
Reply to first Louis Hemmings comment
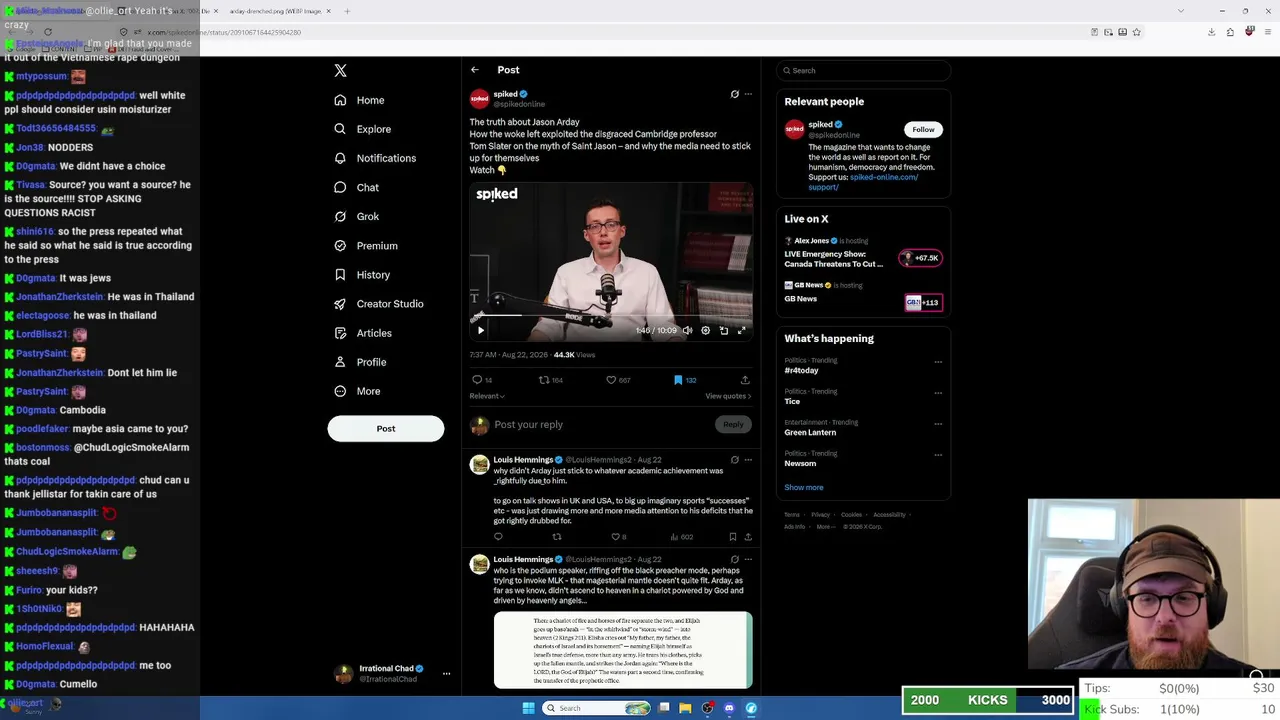(x=498, y=537)
